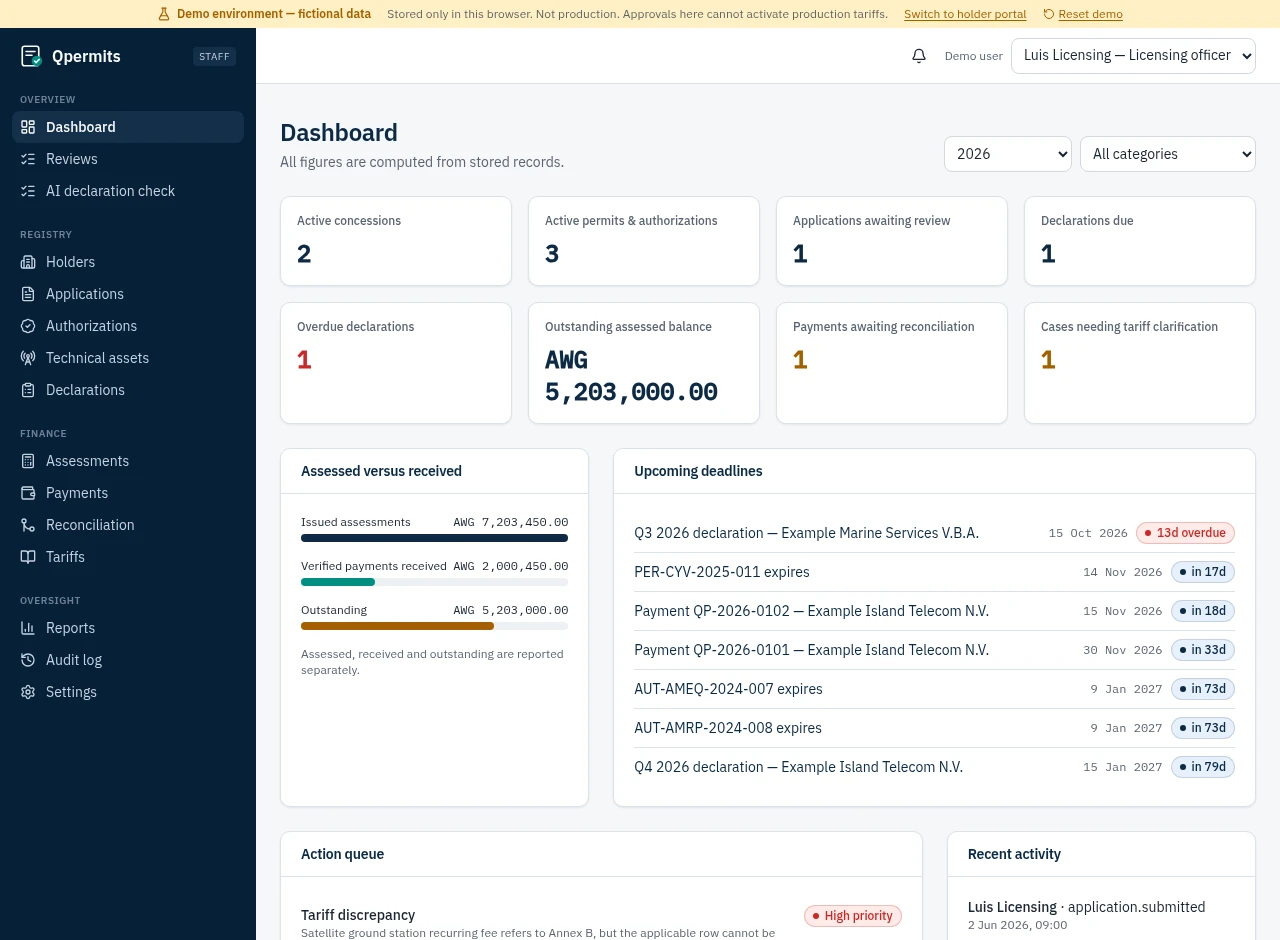Click the Outstanding amount progress bar
This screenshot has height=940, width=1280.
434,626
